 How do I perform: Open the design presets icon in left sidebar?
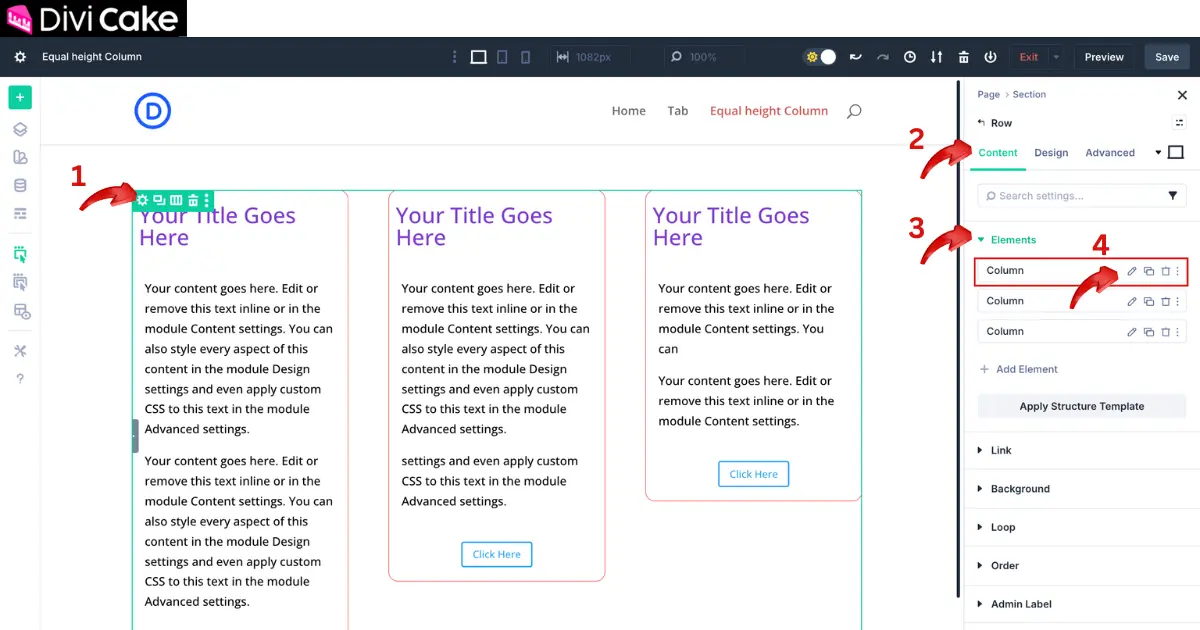[20, 157]
